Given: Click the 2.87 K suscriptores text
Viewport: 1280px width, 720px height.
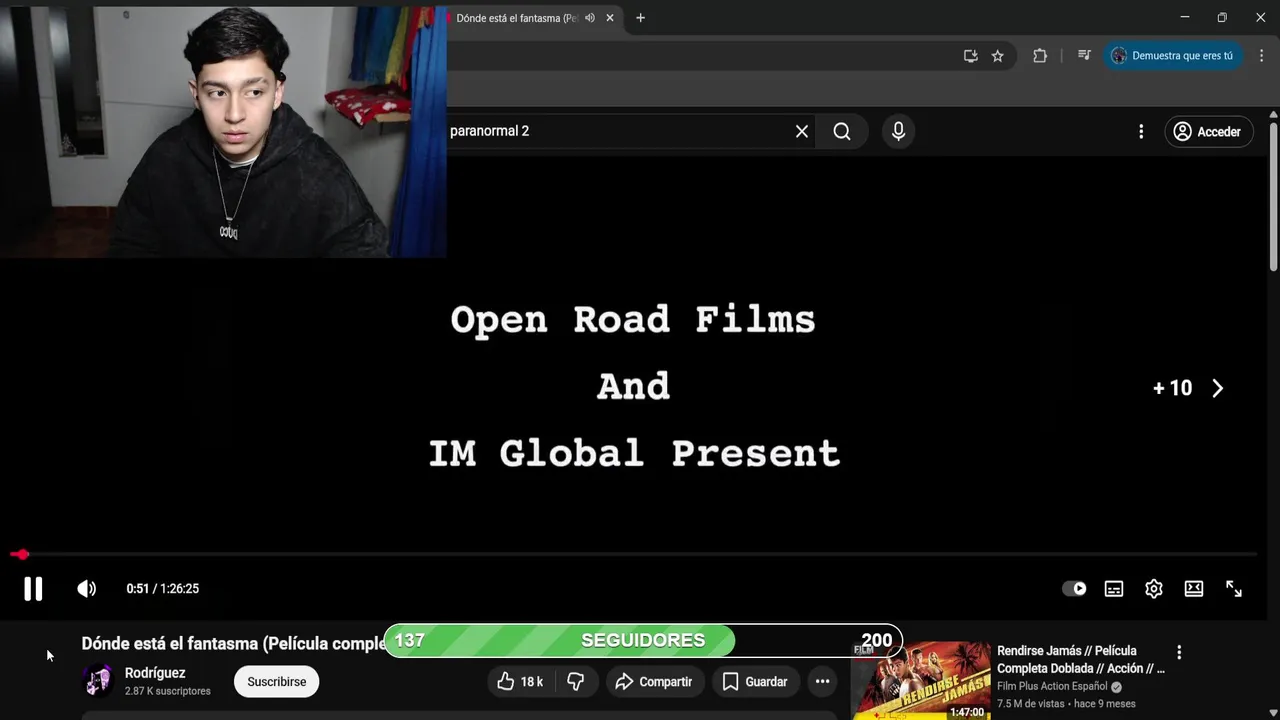Looking at the screenshot, I should pos(168,691).
